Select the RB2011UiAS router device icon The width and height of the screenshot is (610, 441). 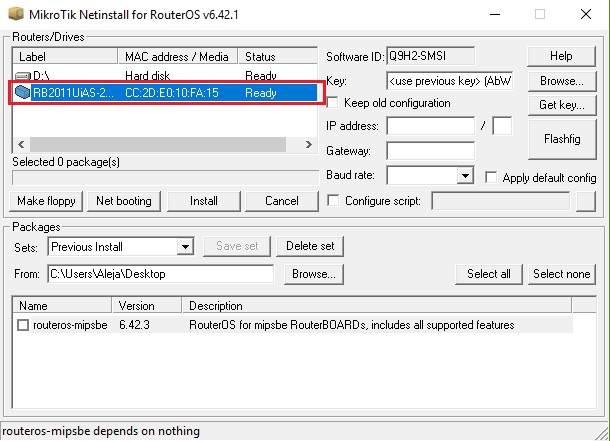[x=23, y=93]
